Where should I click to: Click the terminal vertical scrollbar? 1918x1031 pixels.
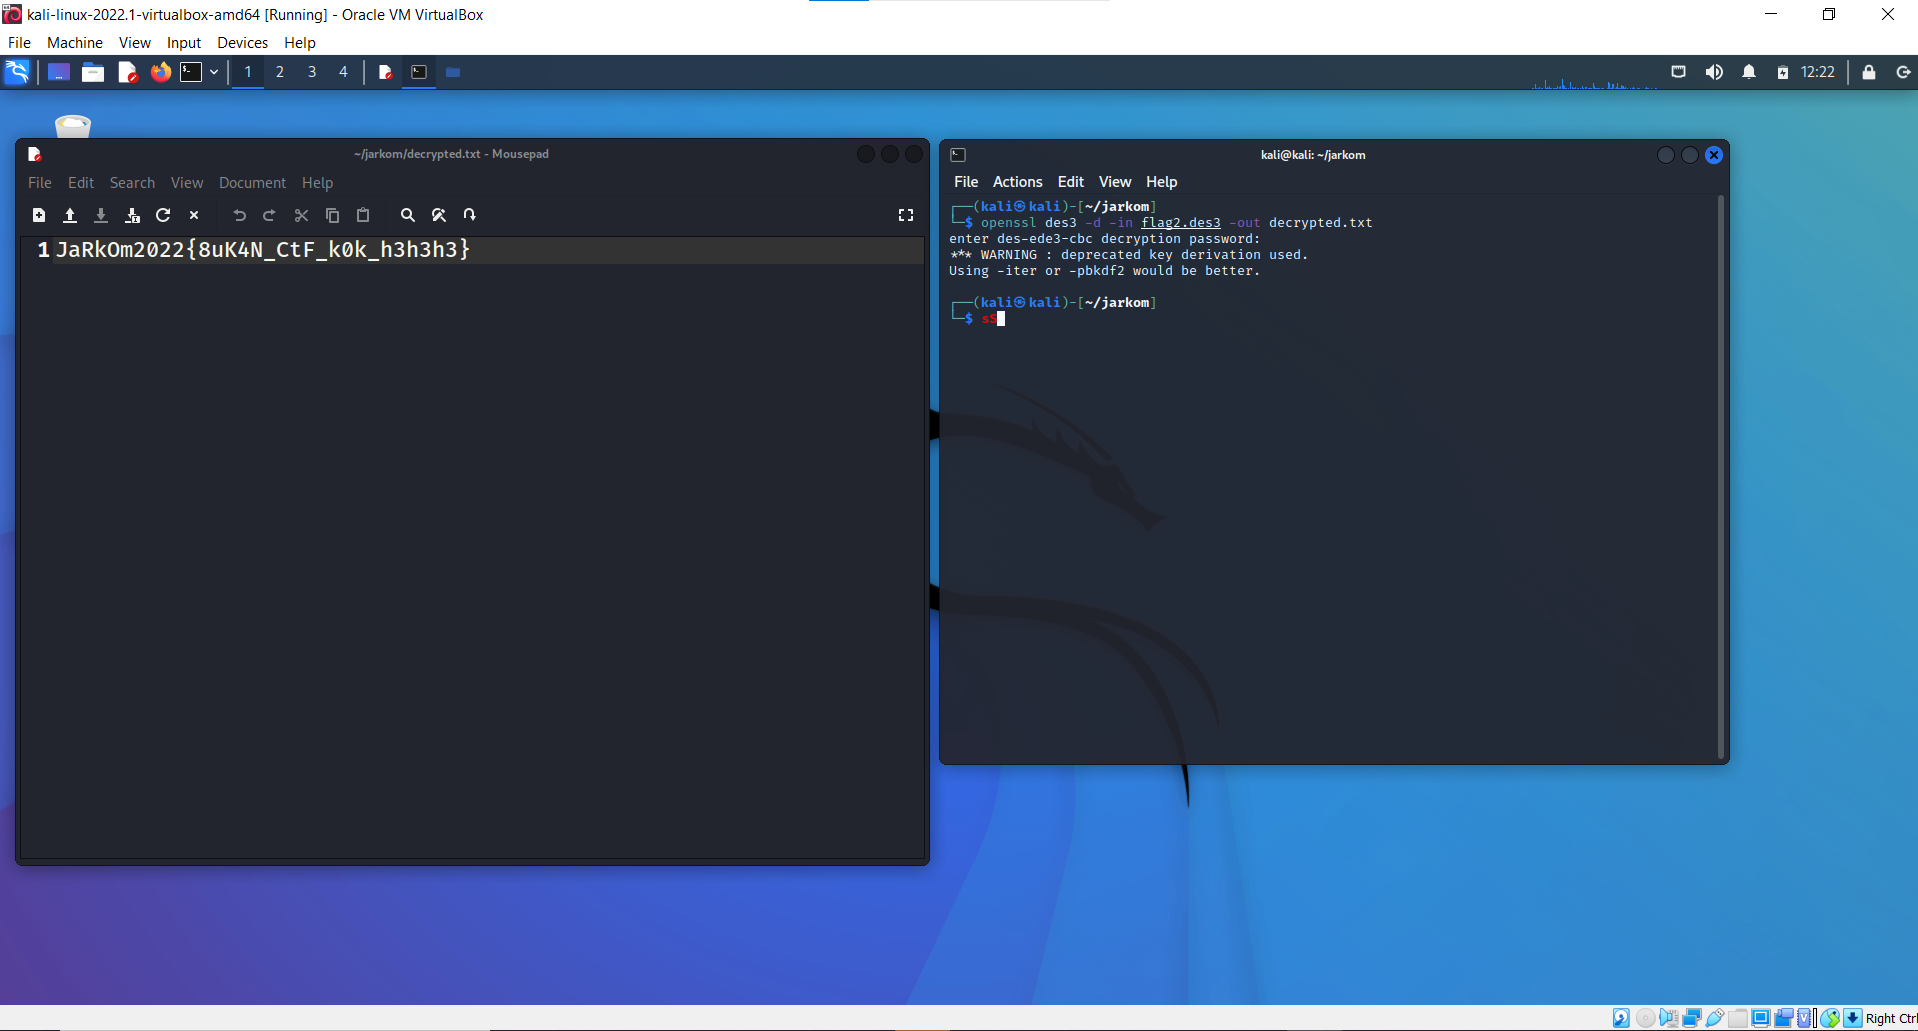click(1720, 476)
